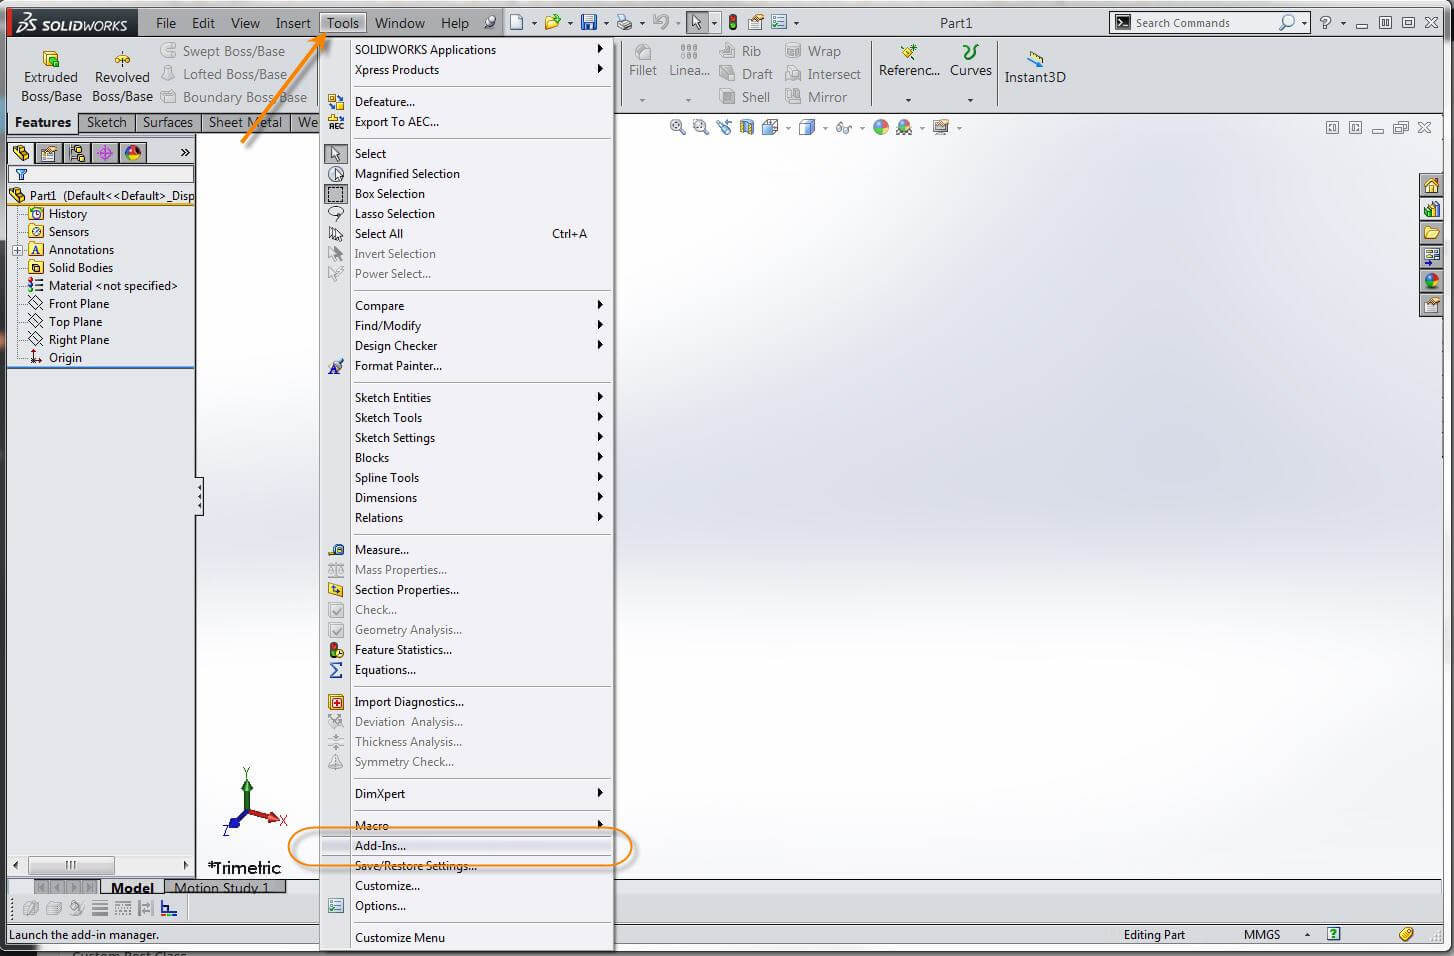
Task: Open the View Orientation dropdown arrow
Action: (788, 127)
